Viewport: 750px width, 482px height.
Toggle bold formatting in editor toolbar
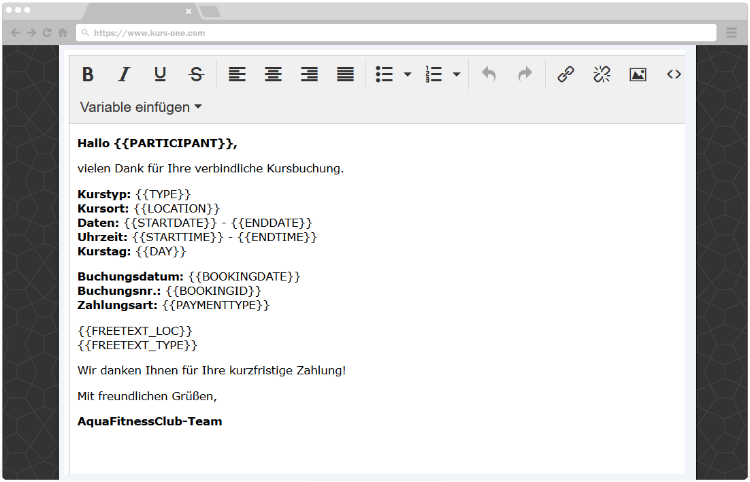coord(88,75)
